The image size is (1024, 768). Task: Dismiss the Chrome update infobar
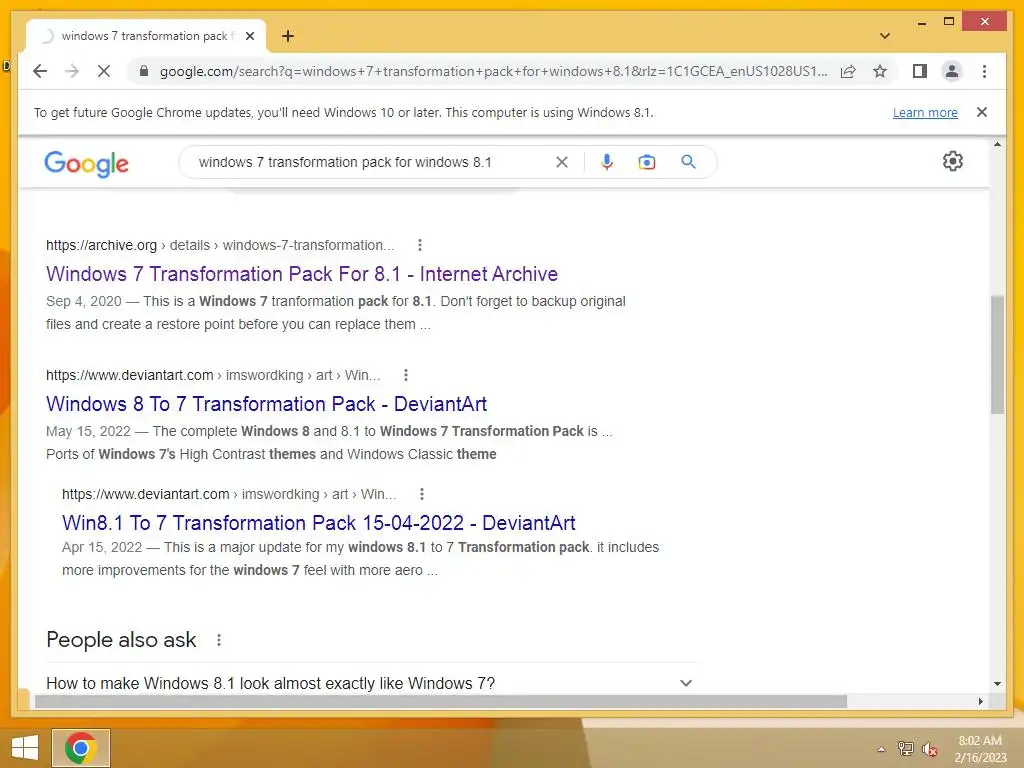pos(982,112)
